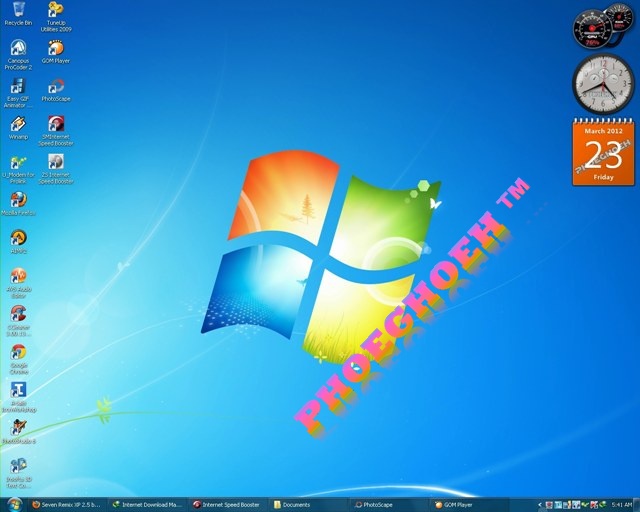The image size is (640, 512).
Task: Launch AIMP2 desktop shortcut
Action: [x=18, y=242]
